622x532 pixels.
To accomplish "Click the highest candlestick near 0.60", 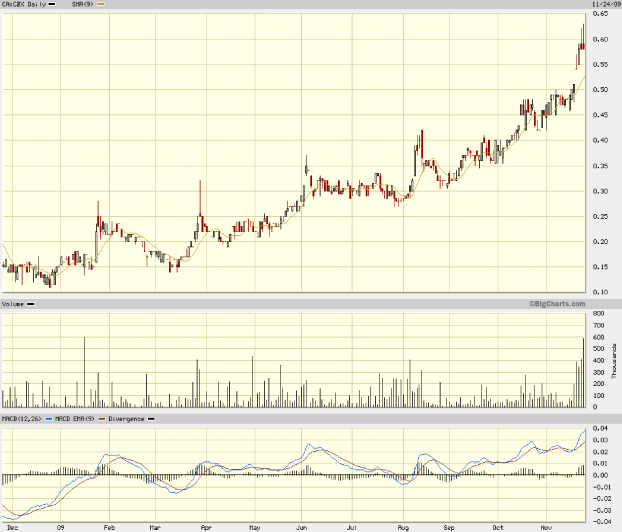I will coord(584,40).
